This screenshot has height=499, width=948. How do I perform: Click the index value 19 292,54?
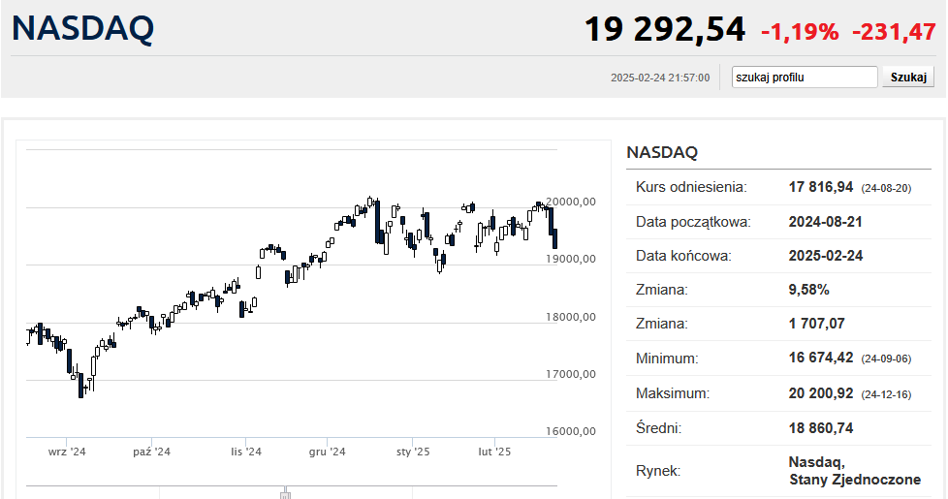(x=664, y=30)
